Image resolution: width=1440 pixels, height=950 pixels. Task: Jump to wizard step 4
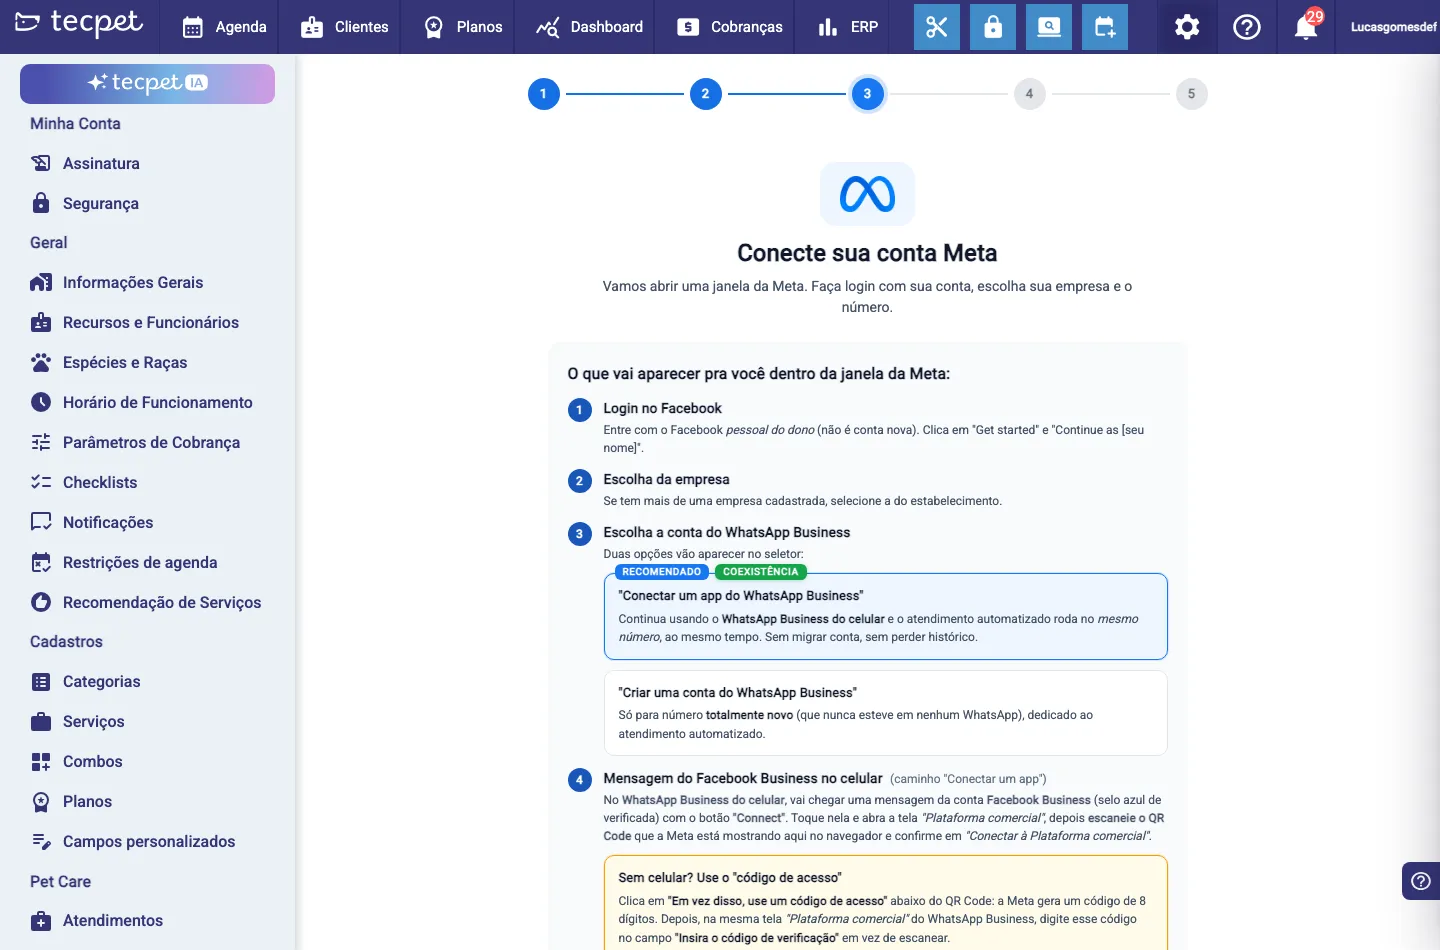click(1029, 94)
